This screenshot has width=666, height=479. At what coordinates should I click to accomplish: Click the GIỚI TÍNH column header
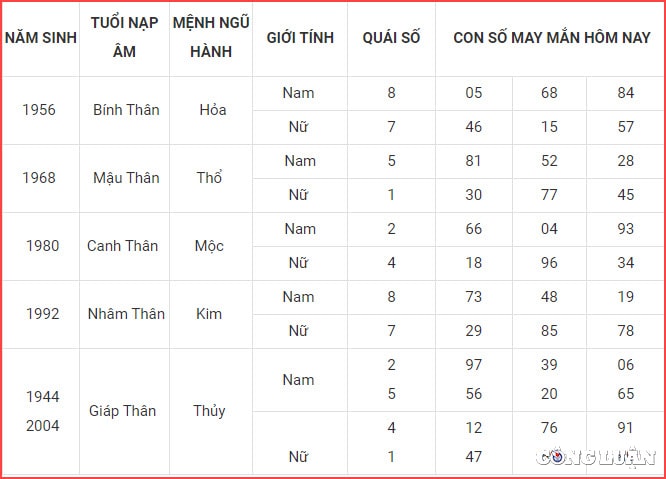pos(300,38)
